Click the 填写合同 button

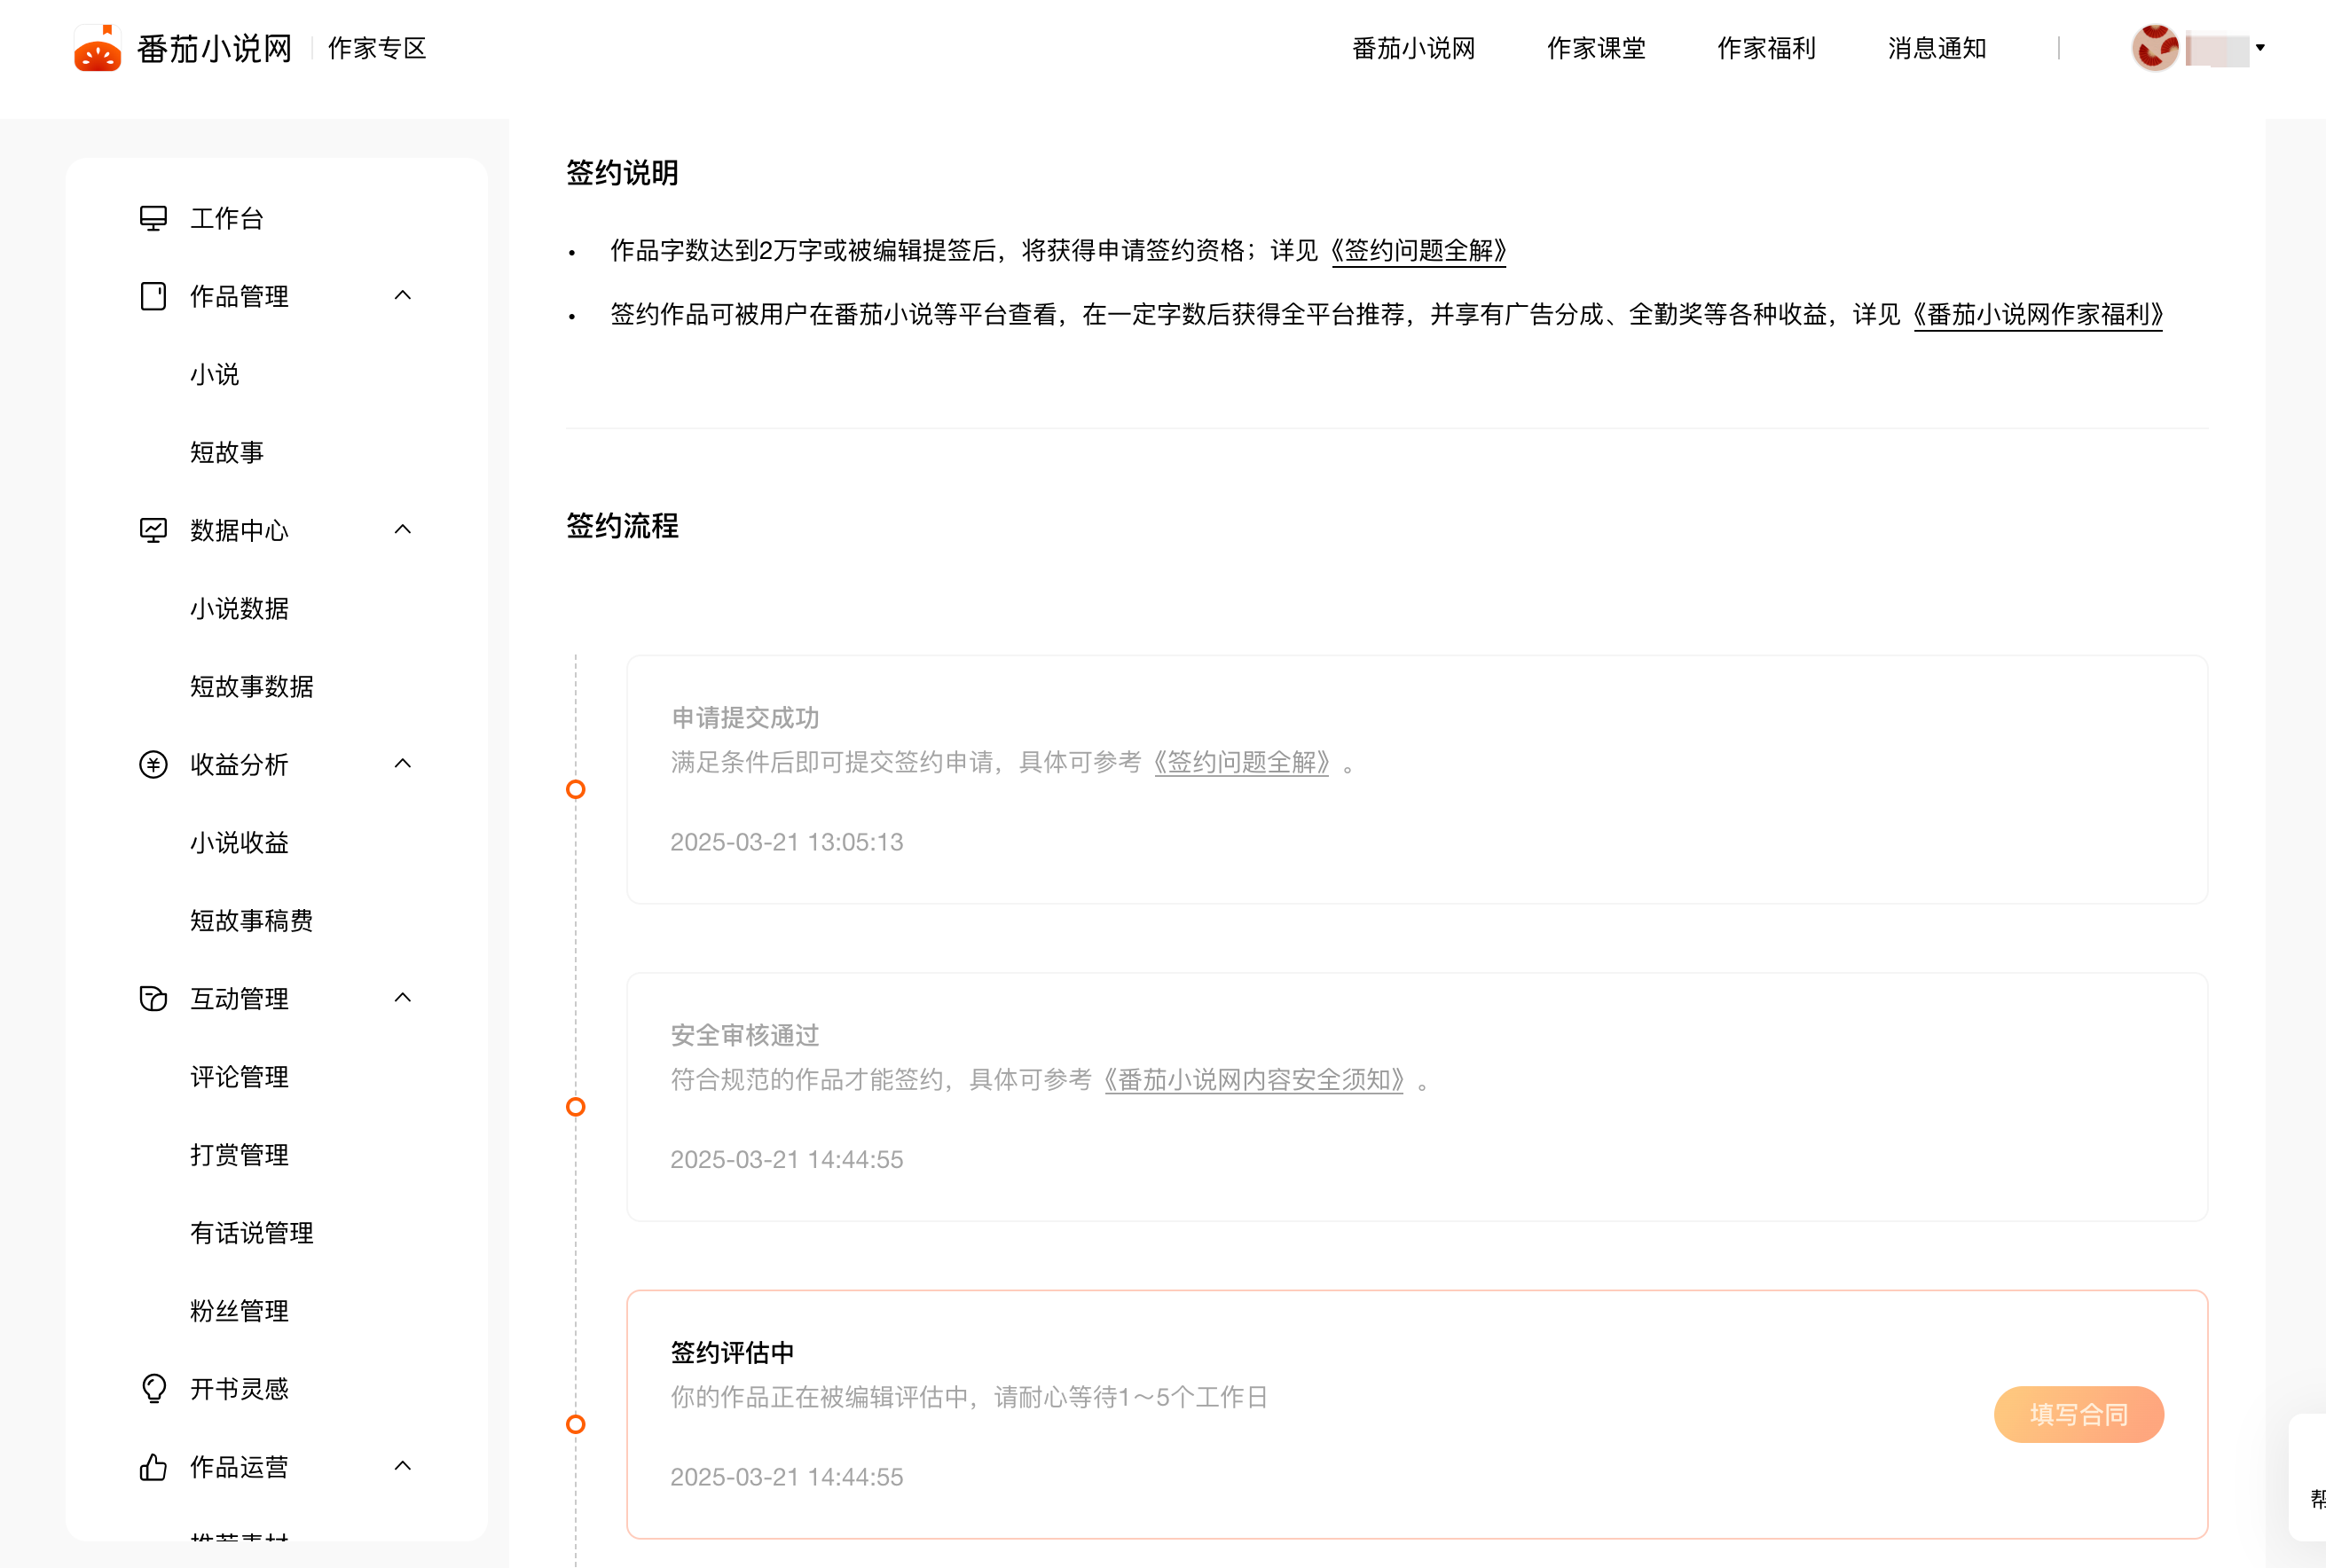2079,1414
